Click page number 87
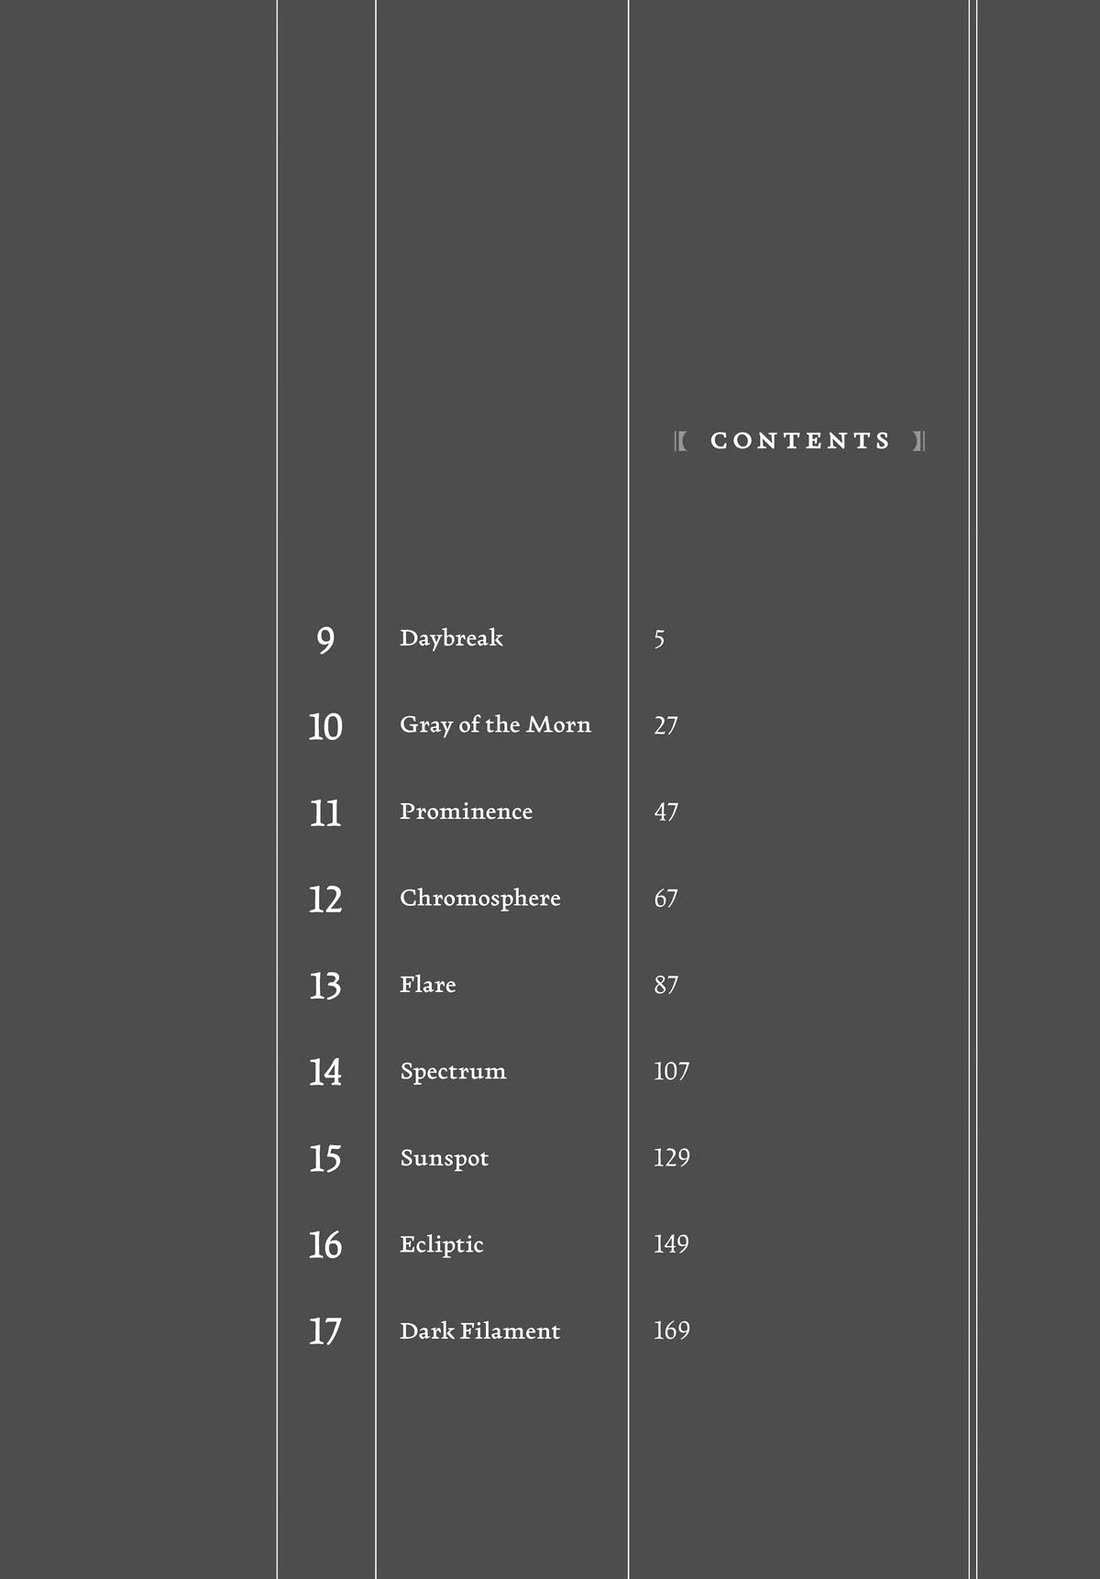Image resolution: width=1100 pixels, height=1579 pixels. [x=666, y=985]
